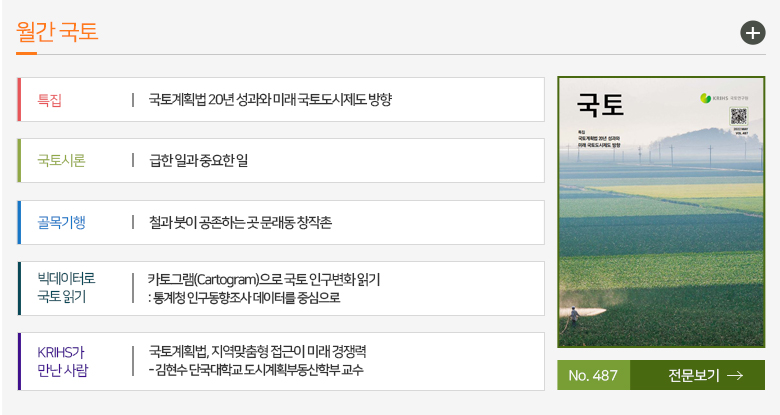This screenshot has width=780, height=415.
Task: Open the 지역맞춤형 접근이 미래 경쟁력 interview article
Action: [257, 352]
